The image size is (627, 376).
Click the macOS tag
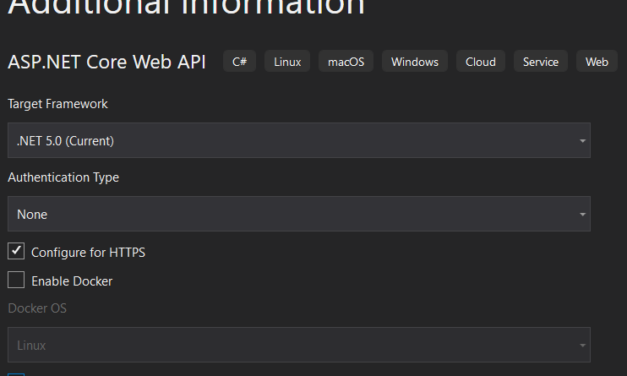click(346, 62)
